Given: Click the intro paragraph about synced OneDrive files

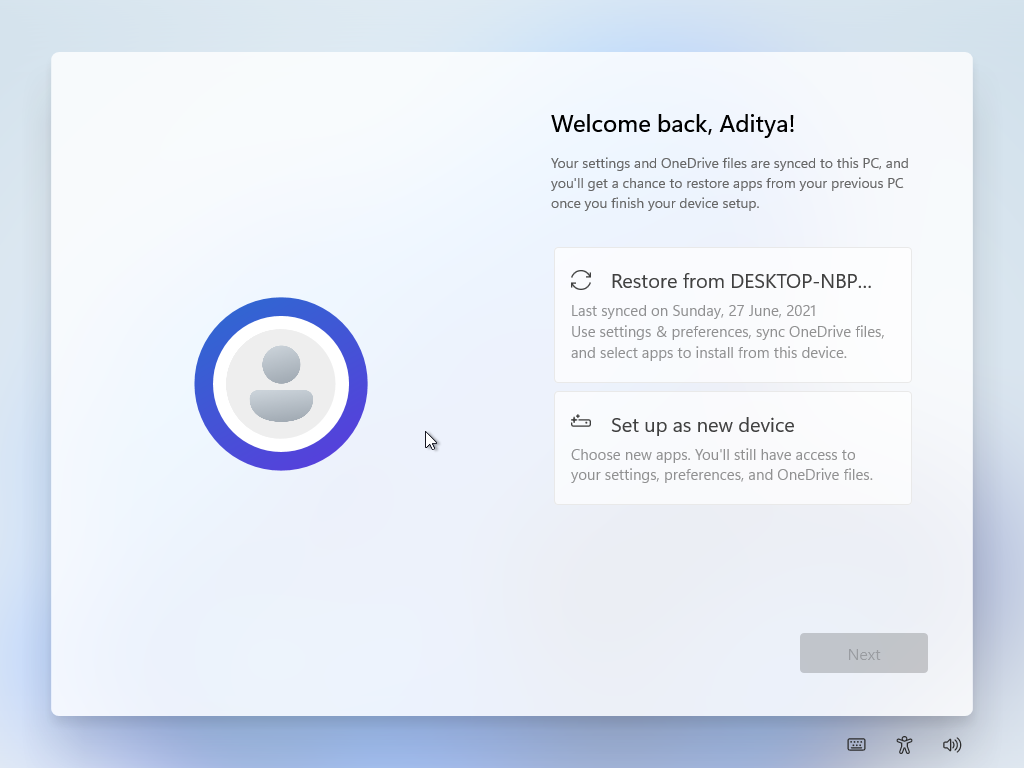Looking at the screenshot, I should tap(729, 164).
